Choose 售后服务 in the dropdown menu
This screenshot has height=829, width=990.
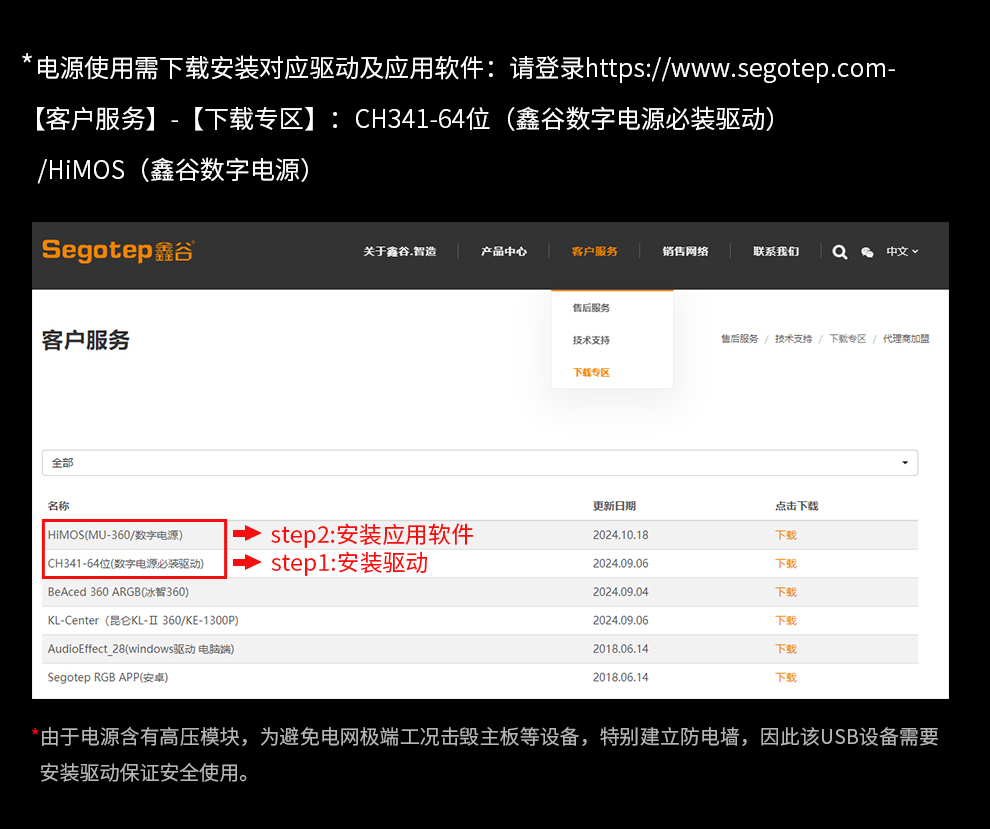[x=591, y=308]
